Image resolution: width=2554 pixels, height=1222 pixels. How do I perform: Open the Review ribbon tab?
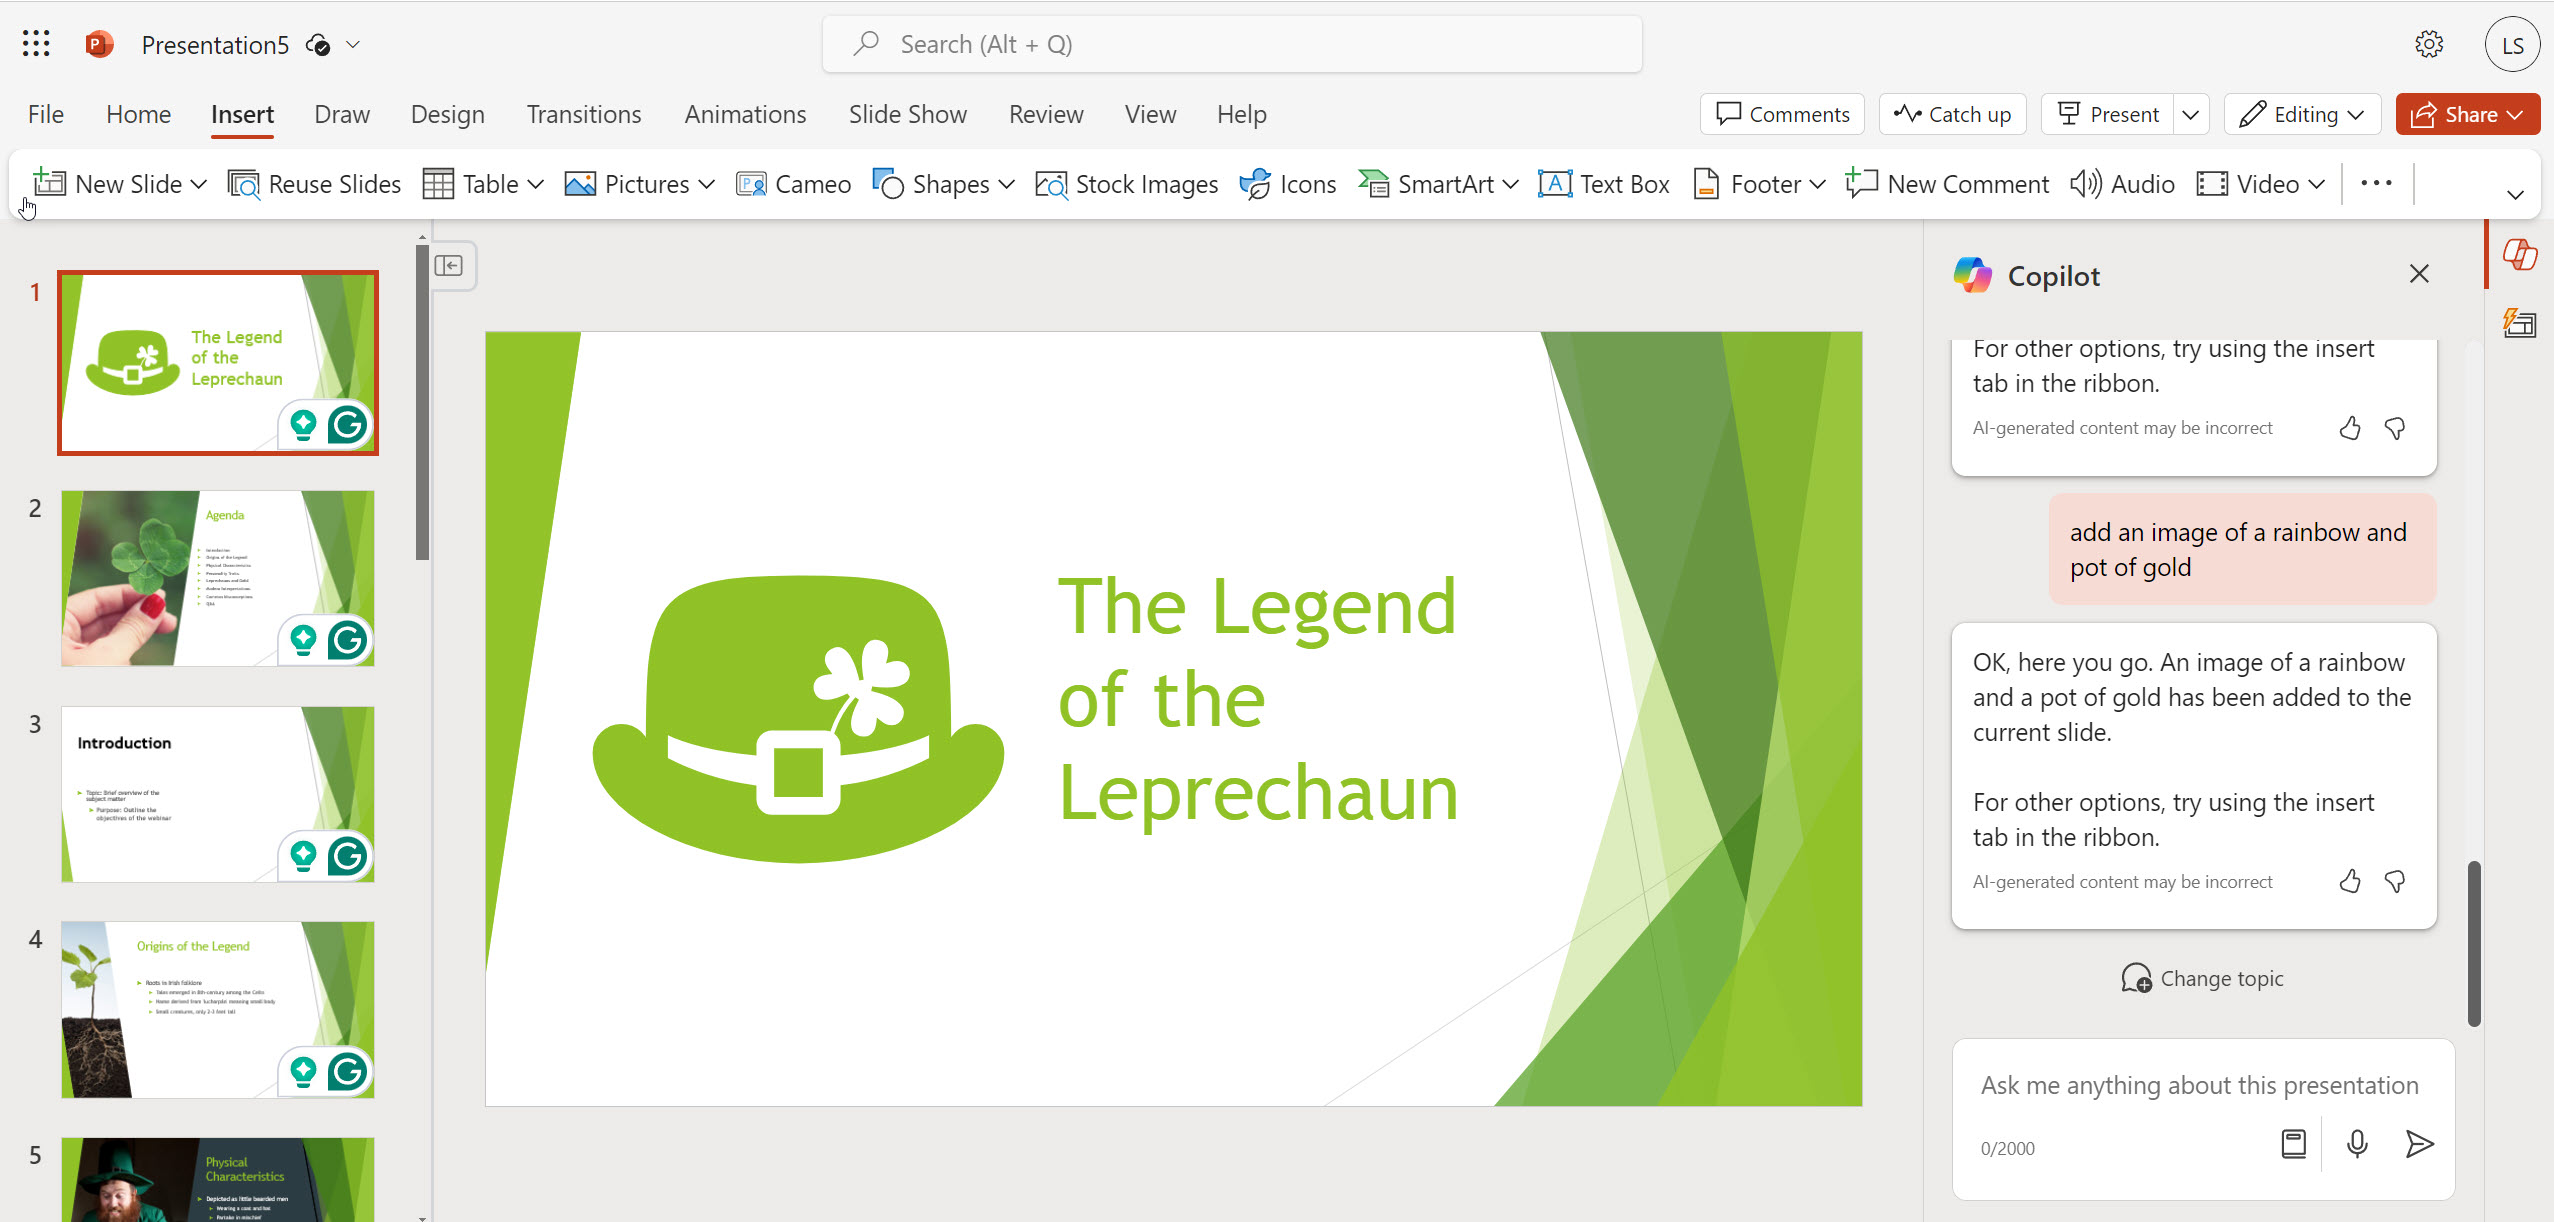1045,114
